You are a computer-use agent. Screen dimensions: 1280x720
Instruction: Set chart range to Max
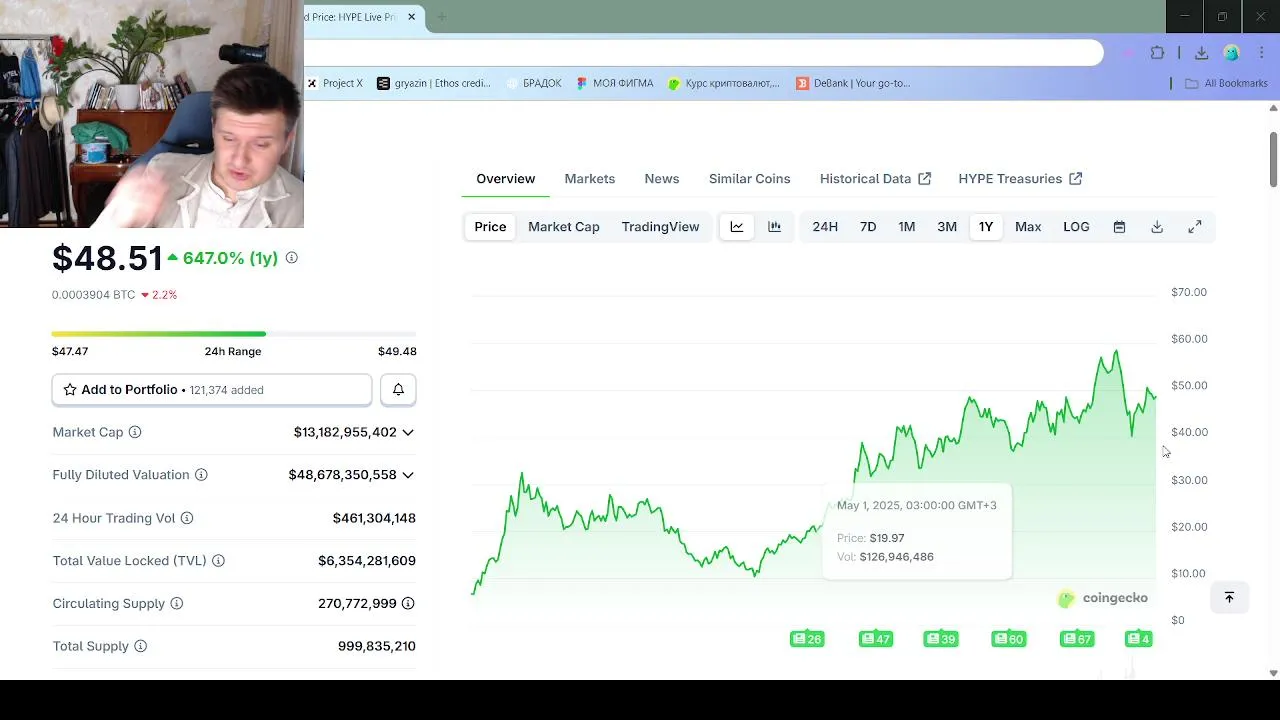tap(1028, 227)
